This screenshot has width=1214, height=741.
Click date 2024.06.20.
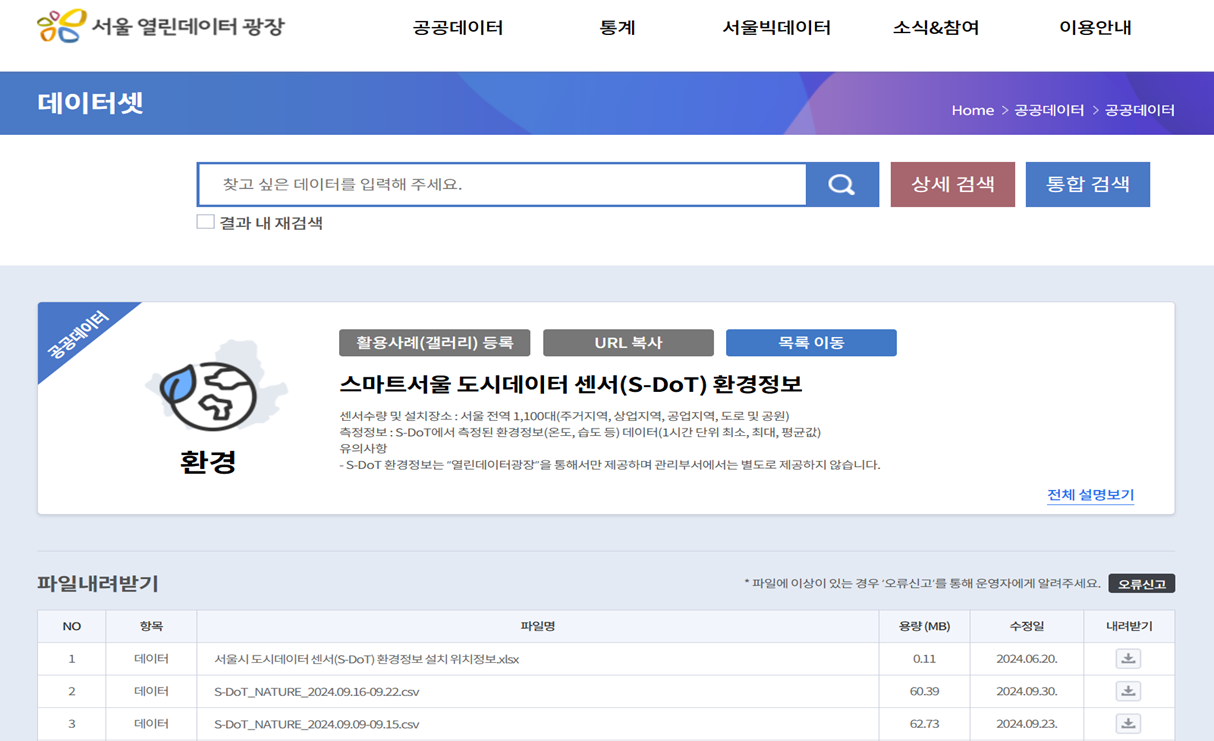tap(1027, 659)
